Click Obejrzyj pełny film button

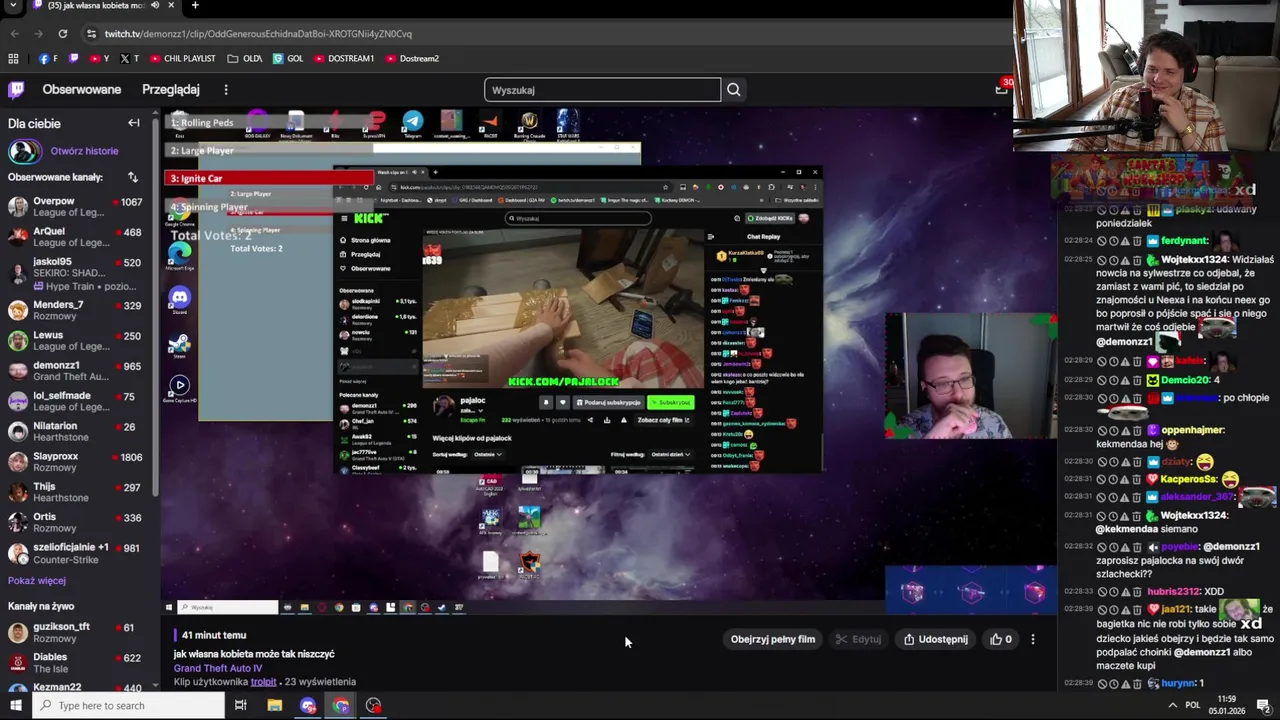773,639
